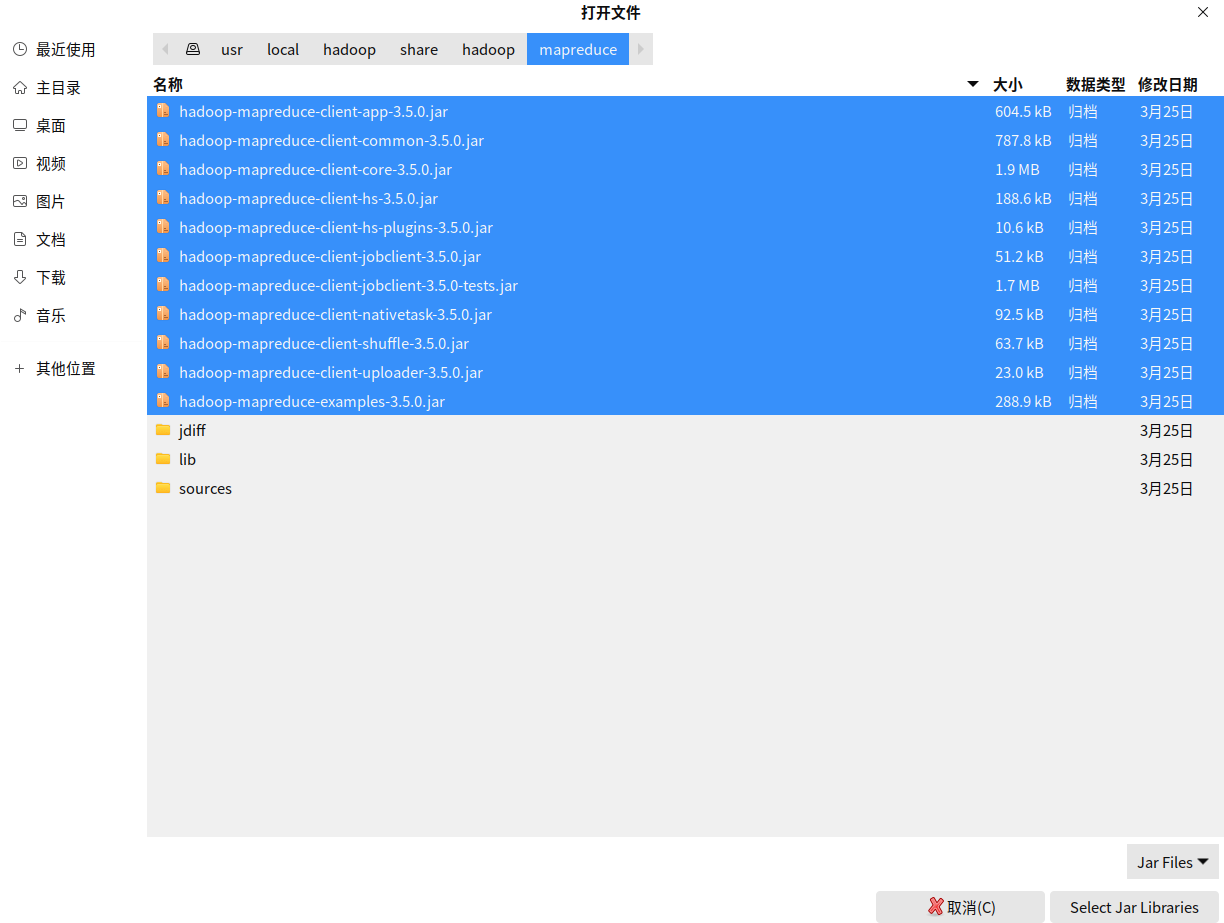Go to the local path segment
1224x923 pixels.
pyautogui.click(x=283, y=49)
